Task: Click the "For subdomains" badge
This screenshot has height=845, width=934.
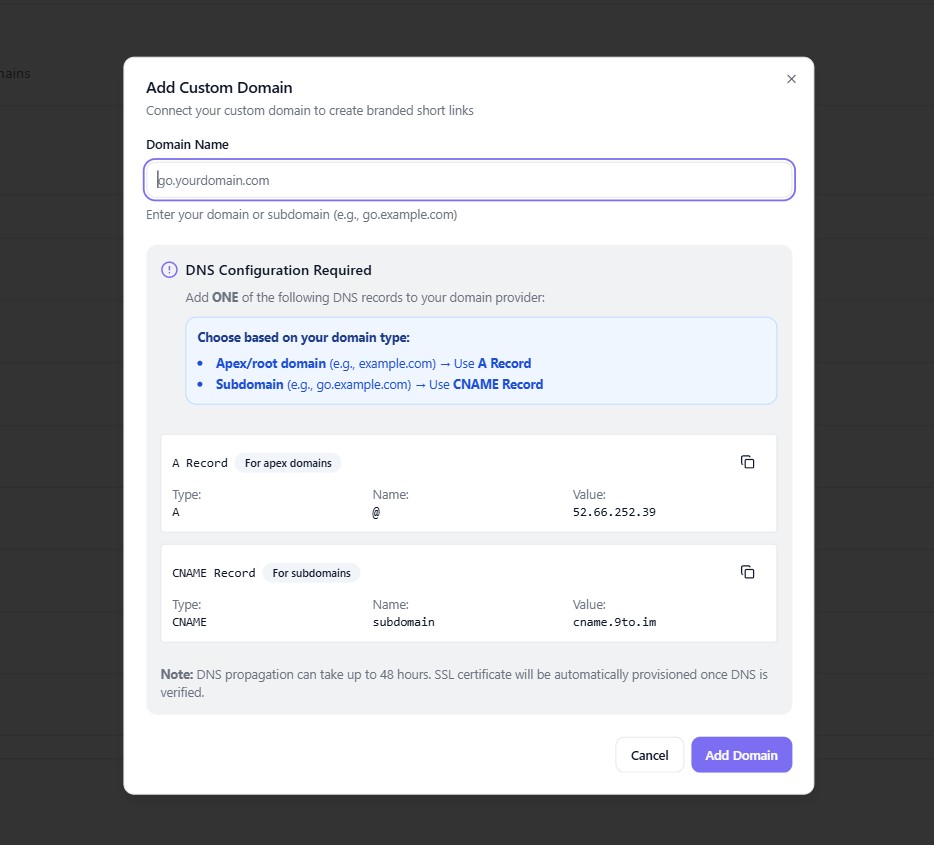Action: pyautogui.click(x=311, y=573)
